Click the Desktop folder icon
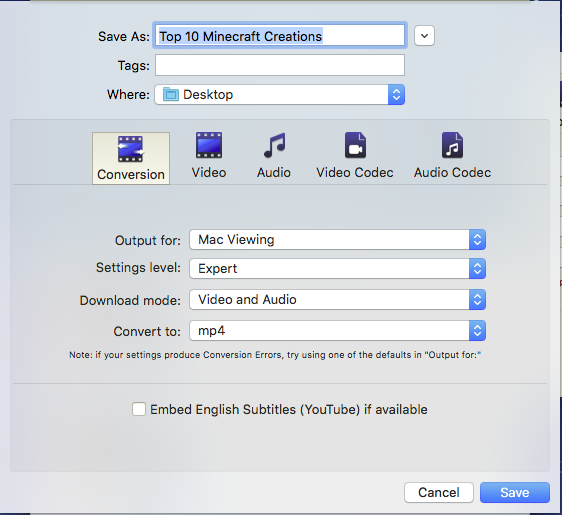This screenshot has height=515, width=562. tap(171, 95)
